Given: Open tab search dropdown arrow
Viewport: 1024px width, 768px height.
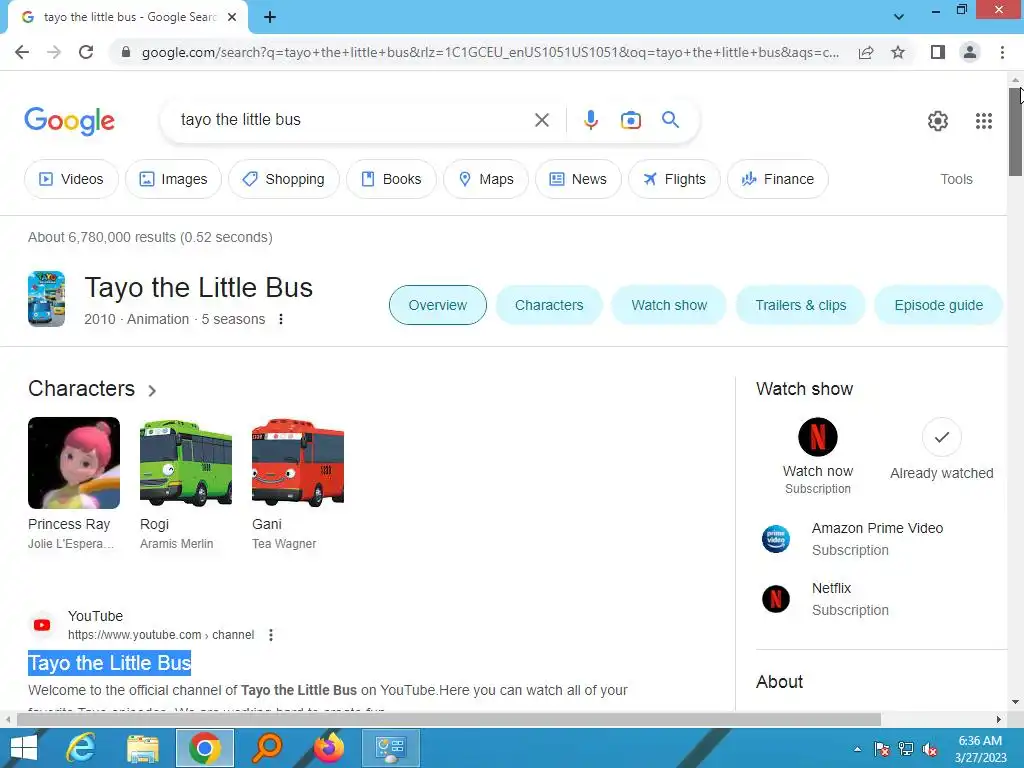Looking at the screenshot, I should click(899, 17).
